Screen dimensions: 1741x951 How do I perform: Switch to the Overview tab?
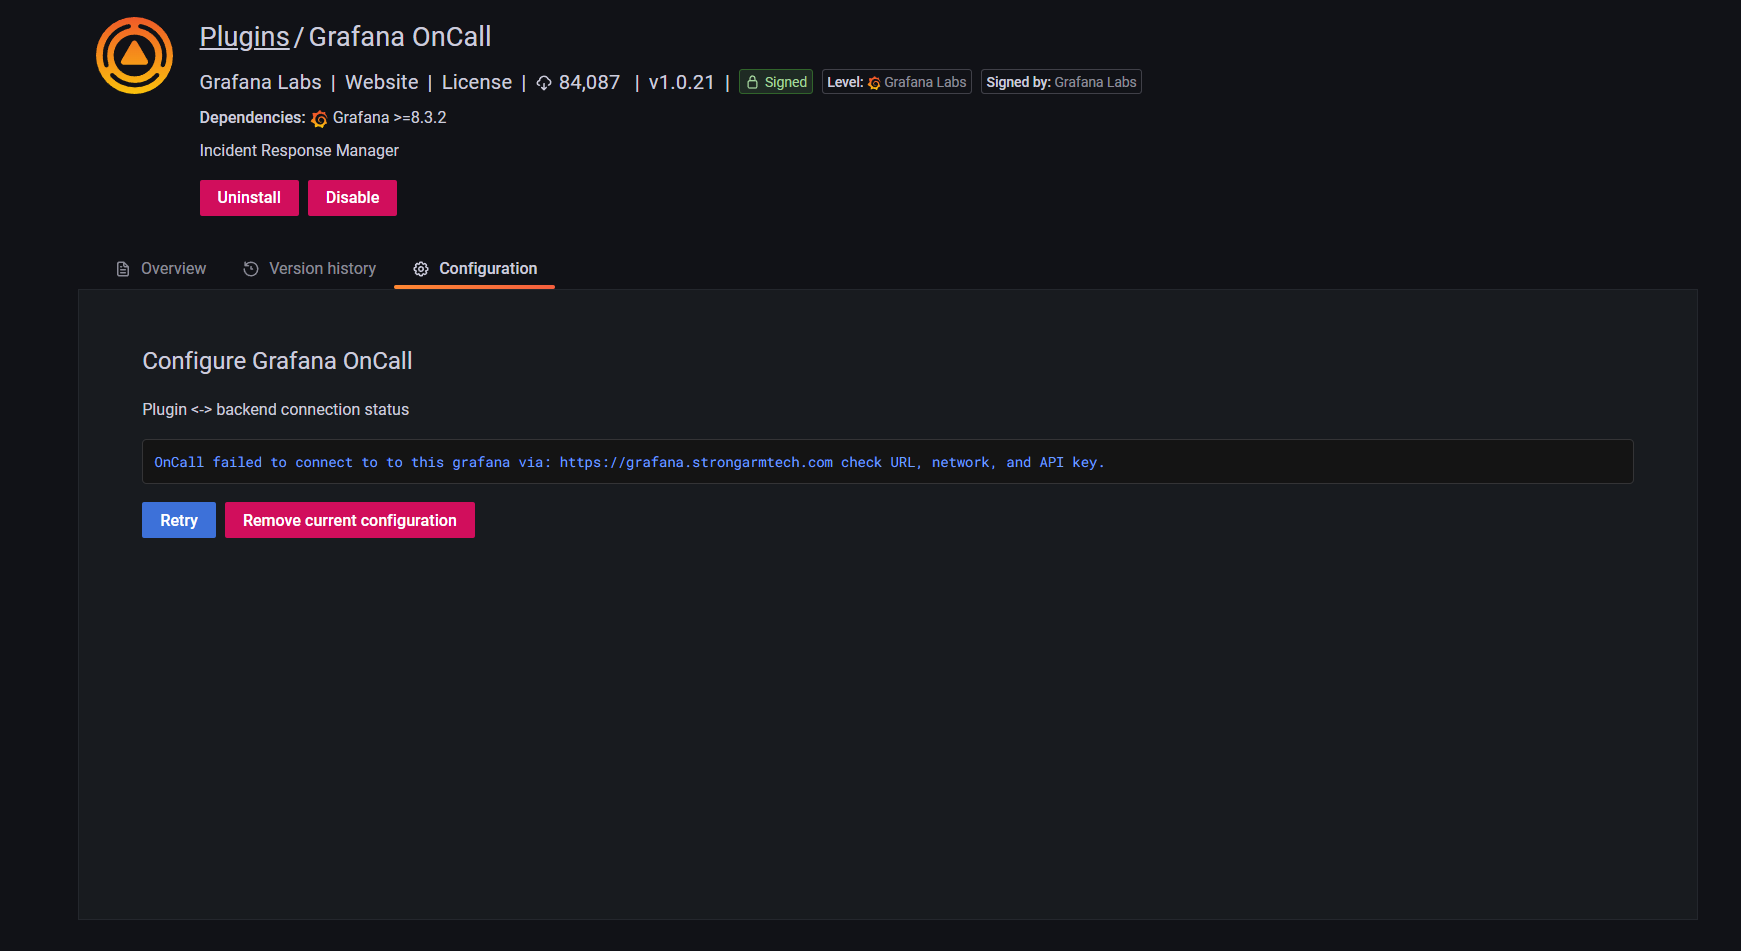point(161,269)
